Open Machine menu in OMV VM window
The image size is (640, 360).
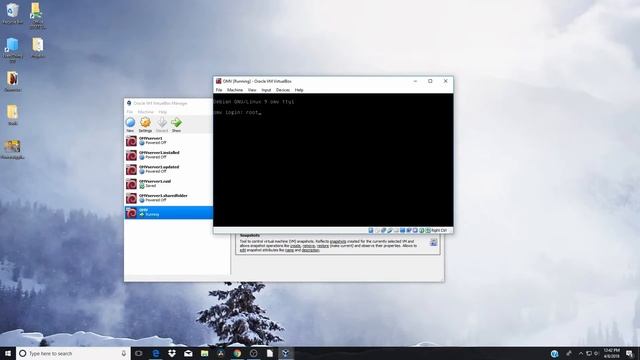click(x=235, y=90)
